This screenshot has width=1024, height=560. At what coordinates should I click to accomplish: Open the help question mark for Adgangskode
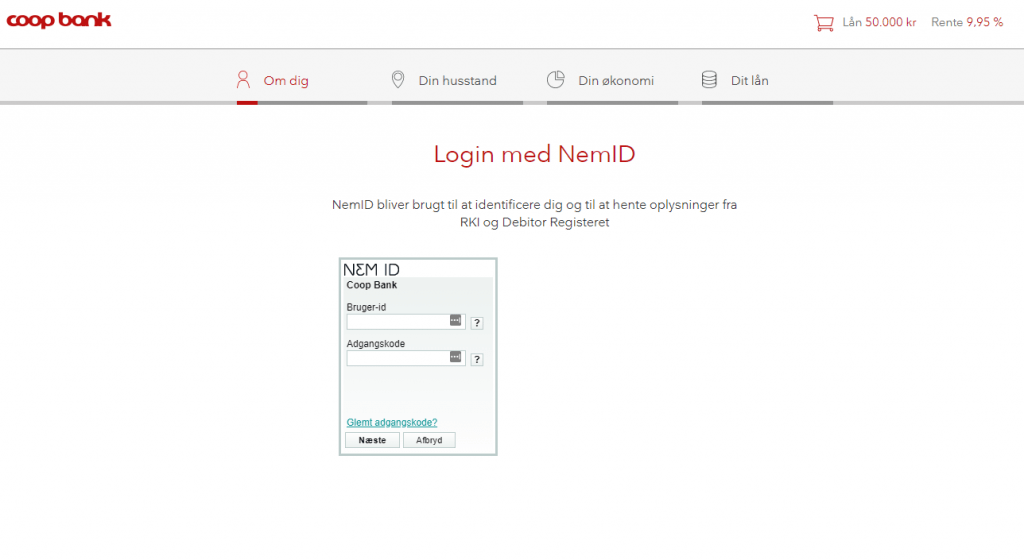click(x=477, y=359)
